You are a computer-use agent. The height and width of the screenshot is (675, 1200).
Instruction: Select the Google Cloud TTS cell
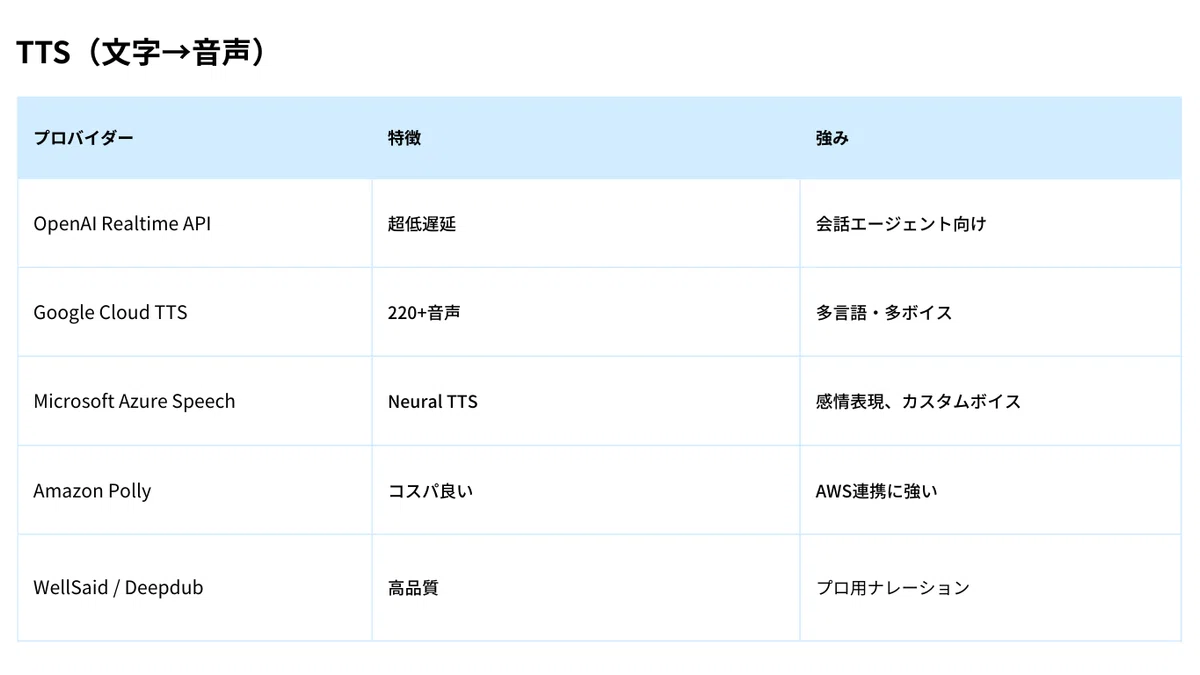[x=195, y=312]
